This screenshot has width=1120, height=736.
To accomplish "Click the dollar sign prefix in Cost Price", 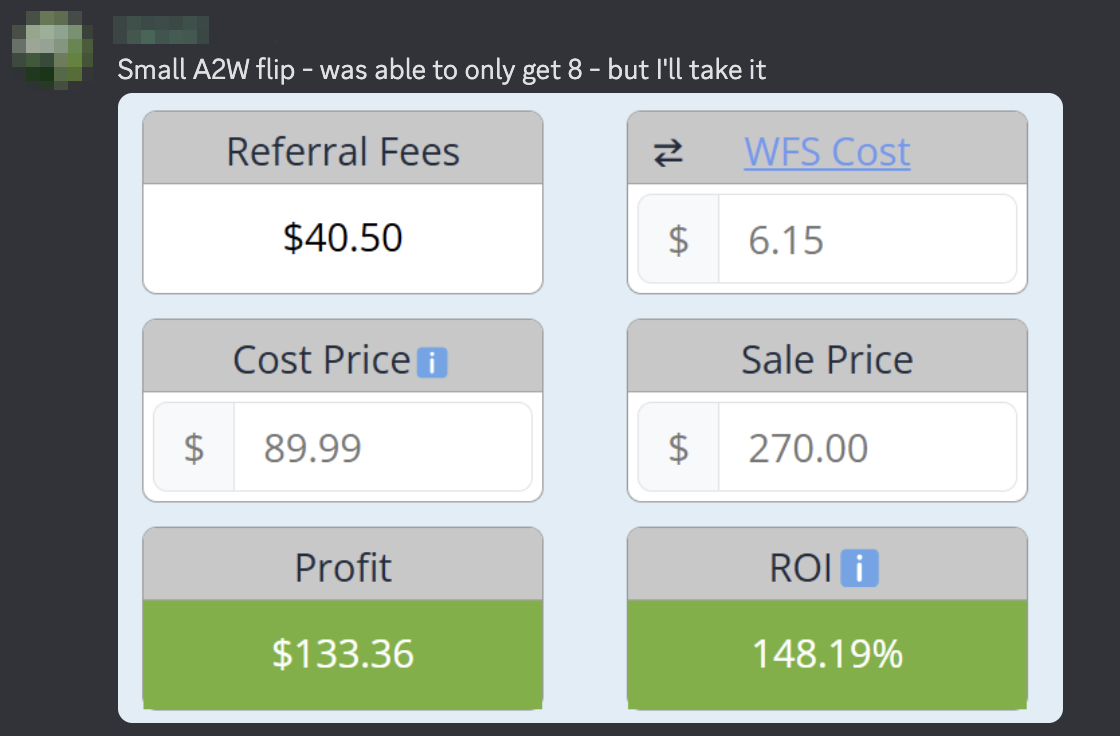I will (194, 448).
